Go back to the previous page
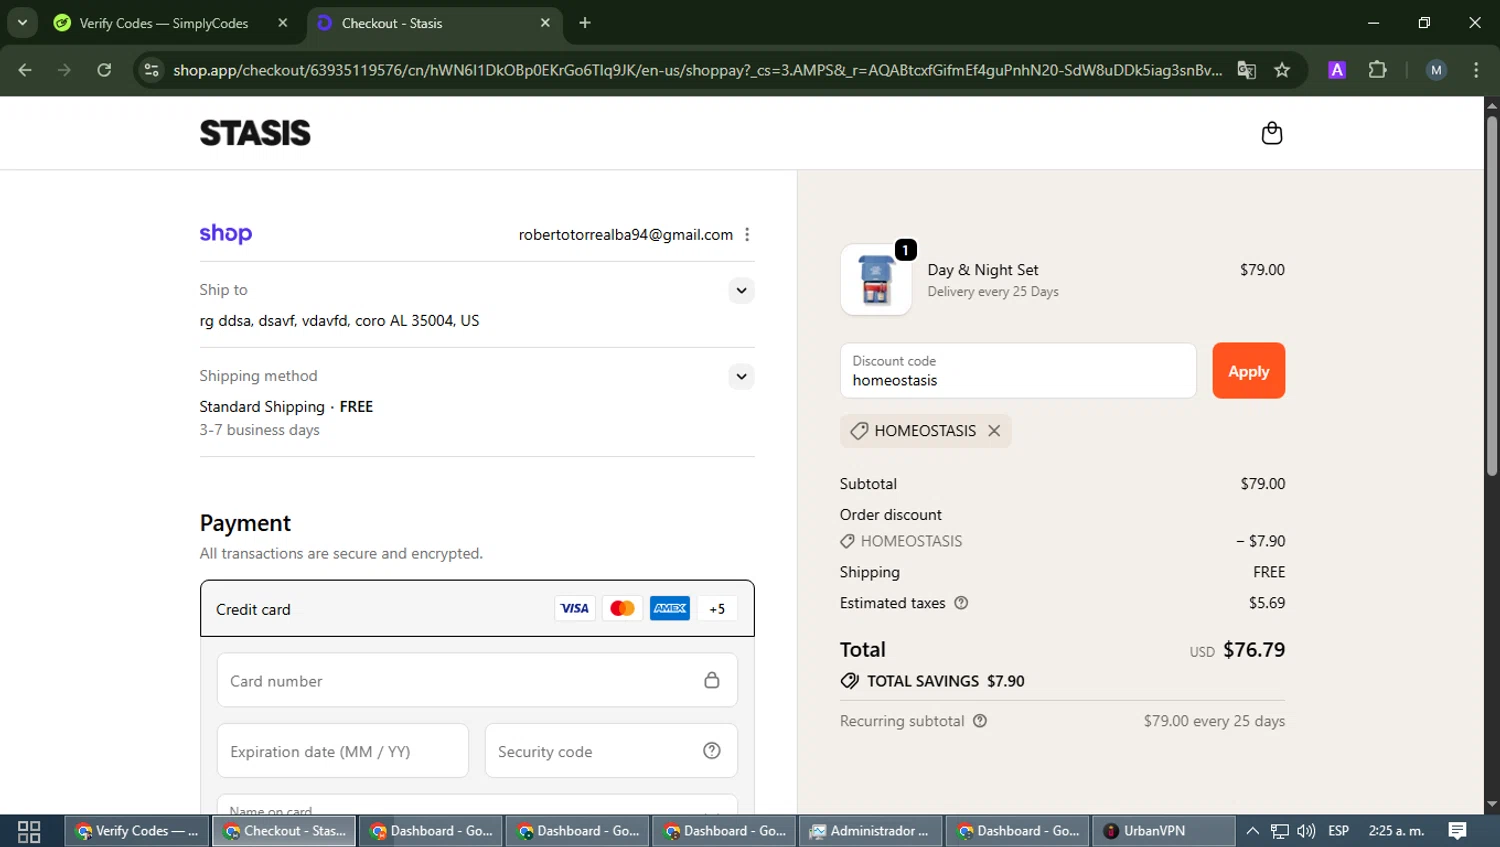The image size is (1500, 847). pos(25,70)
